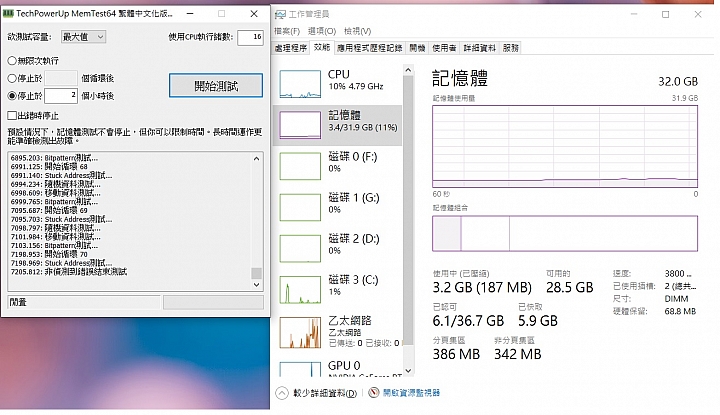Switch to the Users tab
The width and height of the screenshot is (720, 415).
pos(444,48)
